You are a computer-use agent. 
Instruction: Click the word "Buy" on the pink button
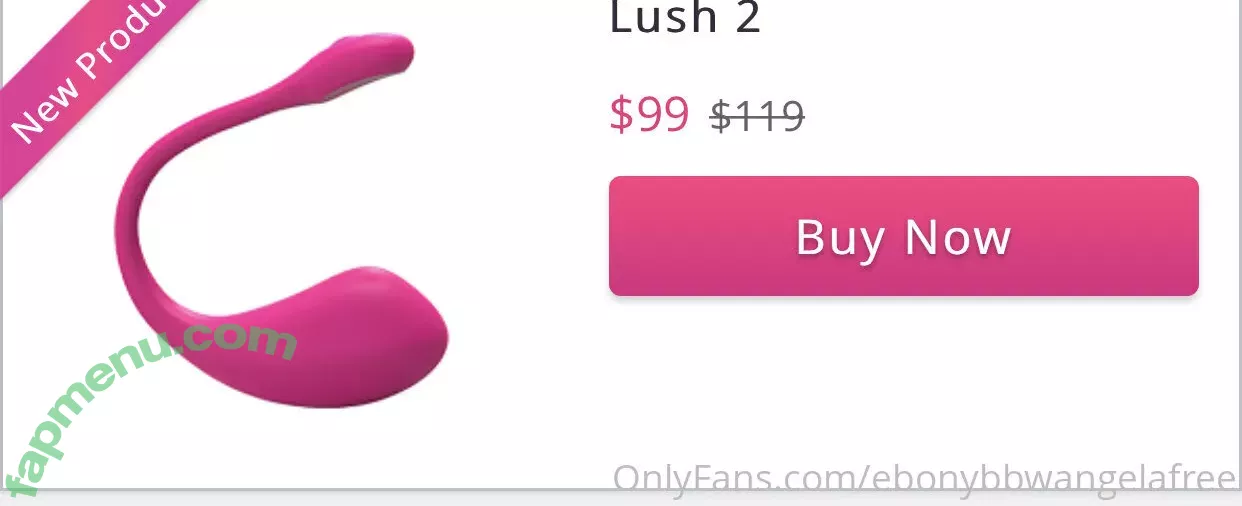[x=840, y=238]
